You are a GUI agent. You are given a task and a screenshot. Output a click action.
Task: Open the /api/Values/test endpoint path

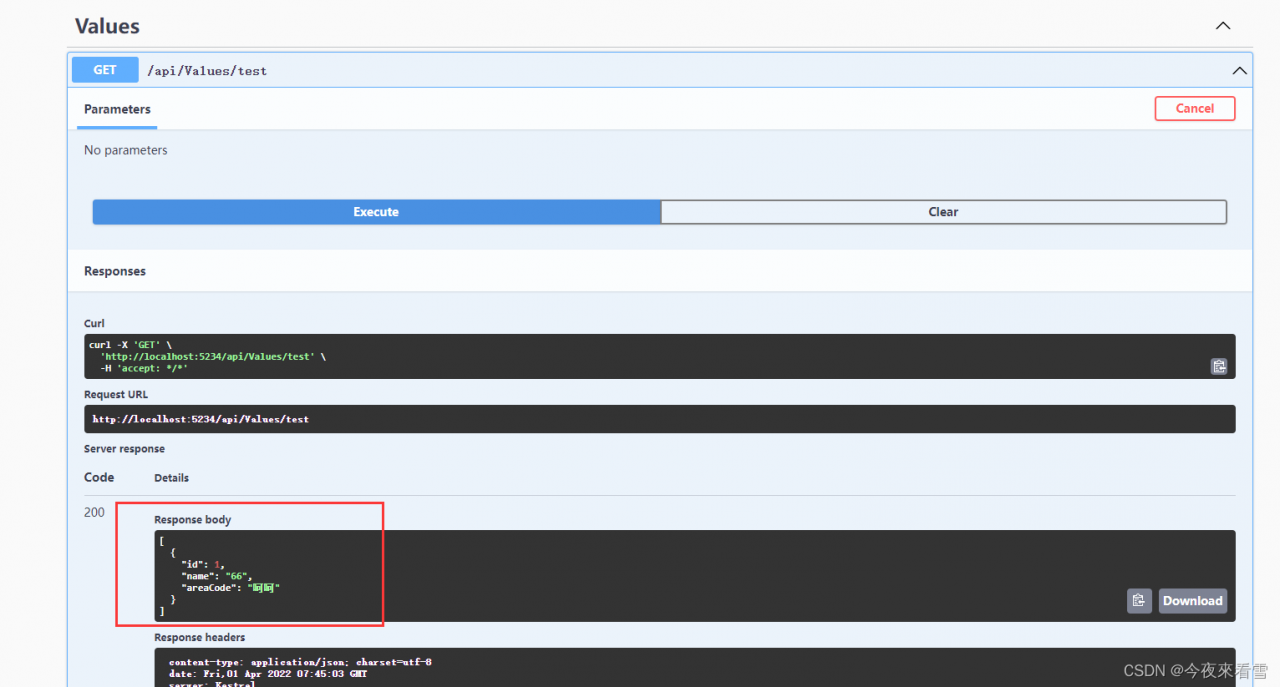[207, 71]
